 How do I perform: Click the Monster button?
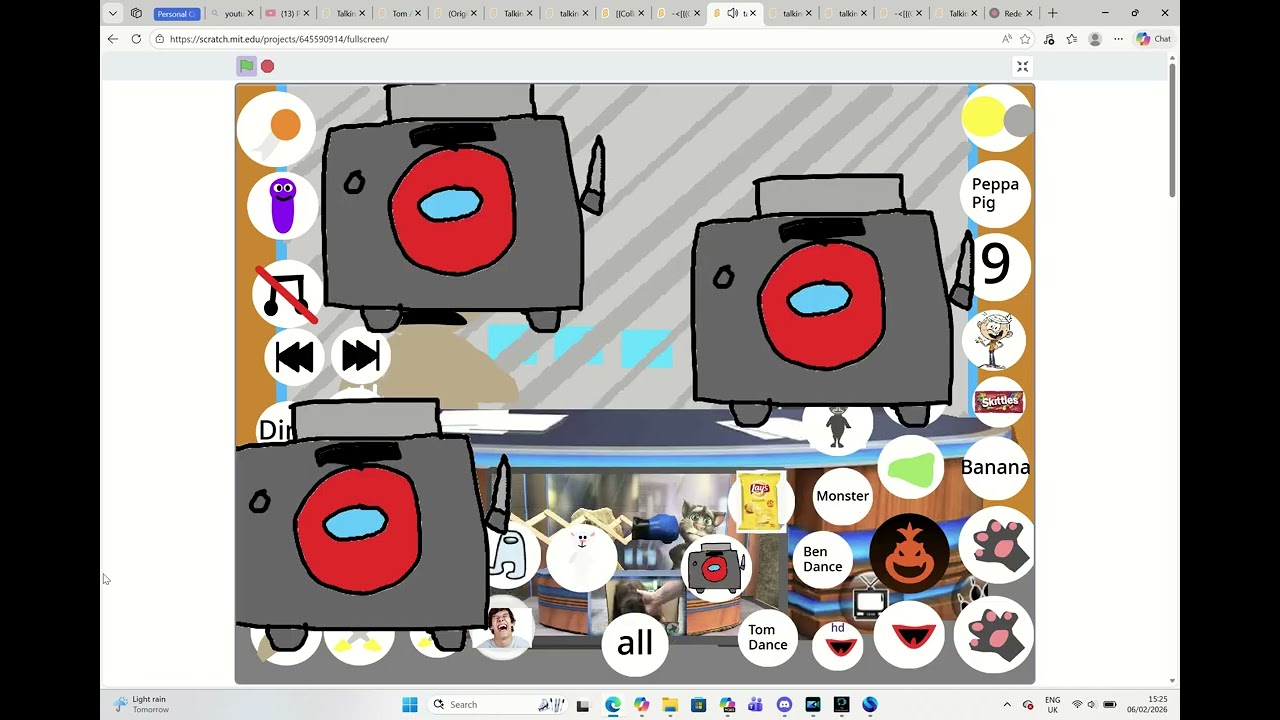pyautogui.click(x=842, y=496)
